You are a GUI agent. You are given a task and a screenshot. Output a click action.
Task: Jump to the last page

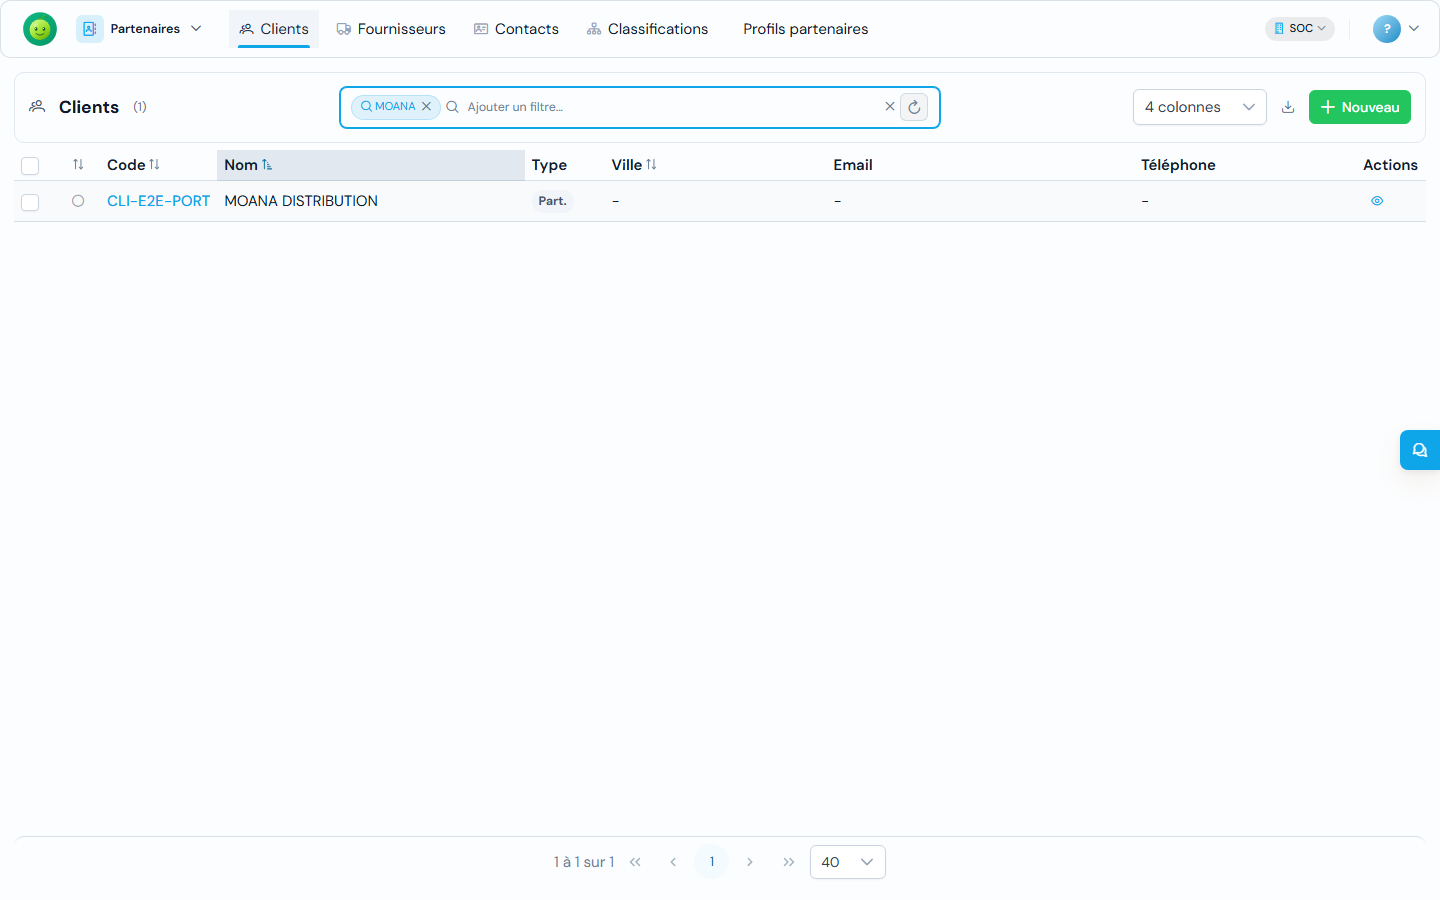pyautogui.click(x=789, y=862)
